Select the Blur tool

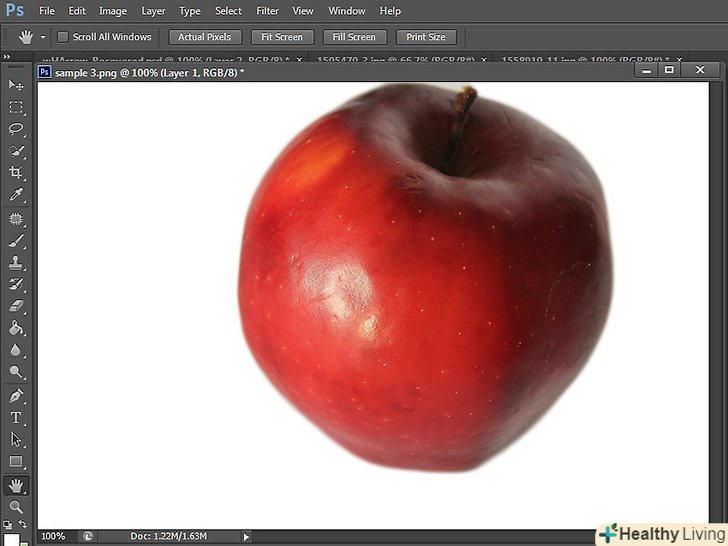click(x=16, y=350)
